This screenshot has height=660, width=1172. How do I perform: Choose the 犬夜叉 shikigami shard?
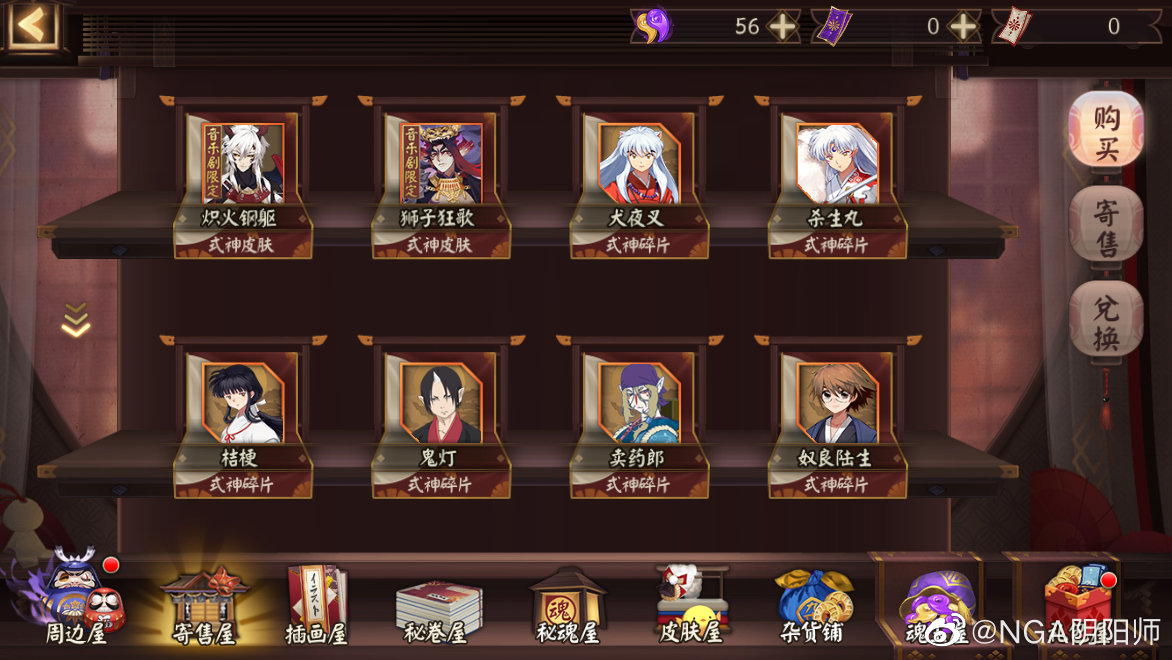pyautogui.click(x=639, y=179)
